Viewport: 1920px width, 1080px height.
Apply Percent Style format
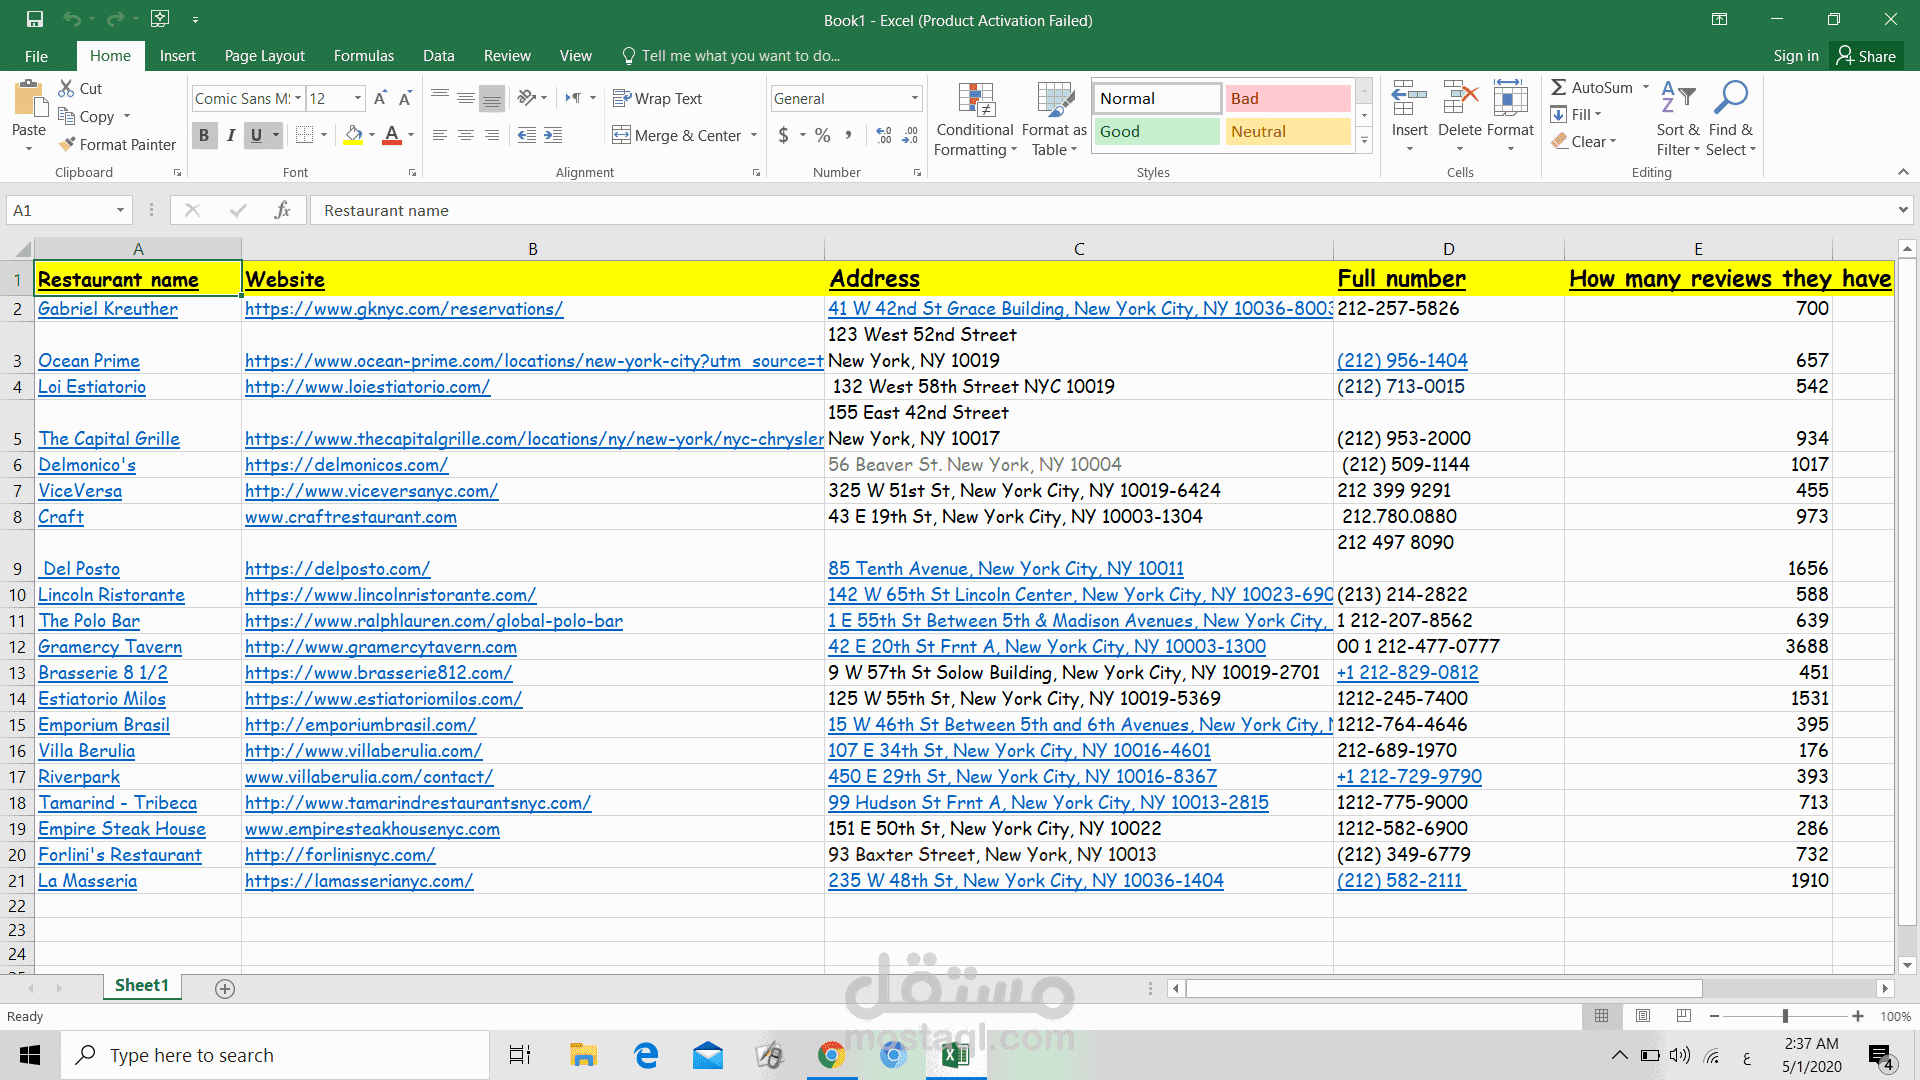point(823,134)
